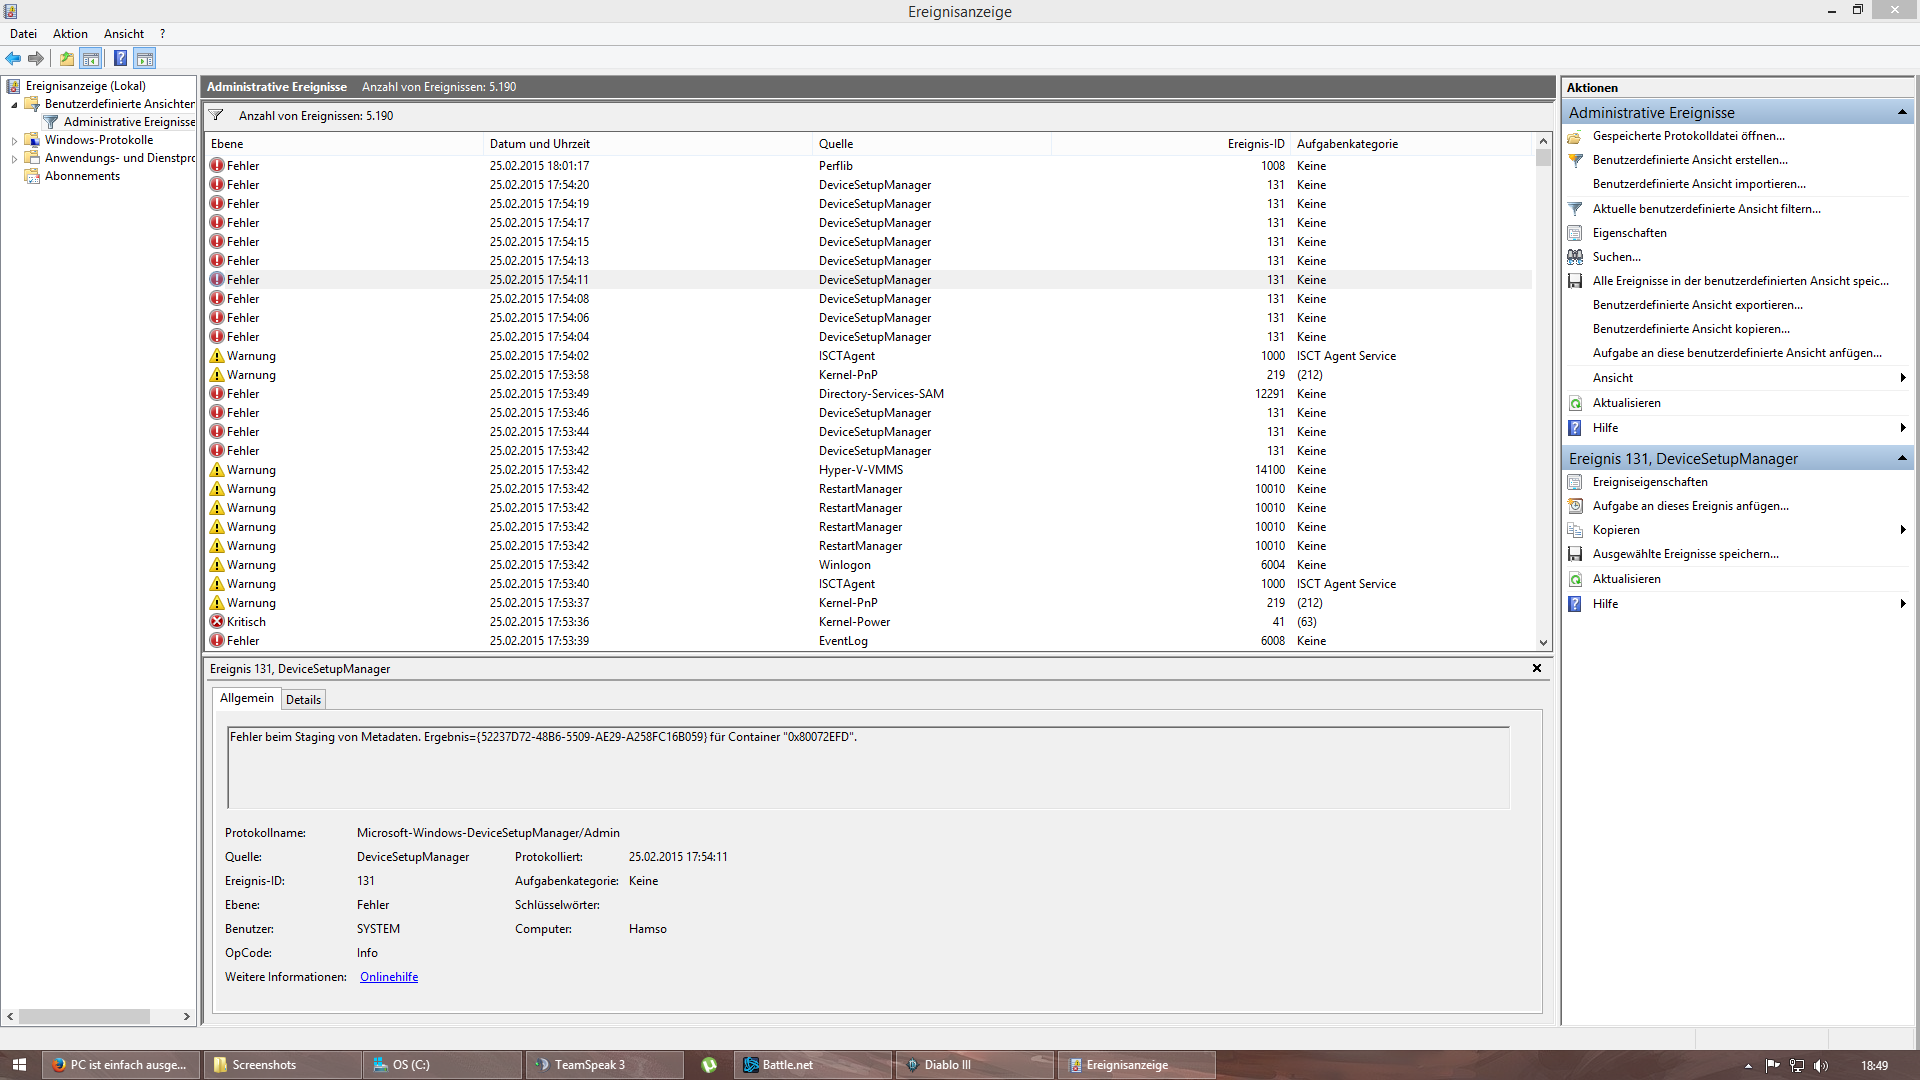Click the blue help toolbar icon

tap(120, 59)
